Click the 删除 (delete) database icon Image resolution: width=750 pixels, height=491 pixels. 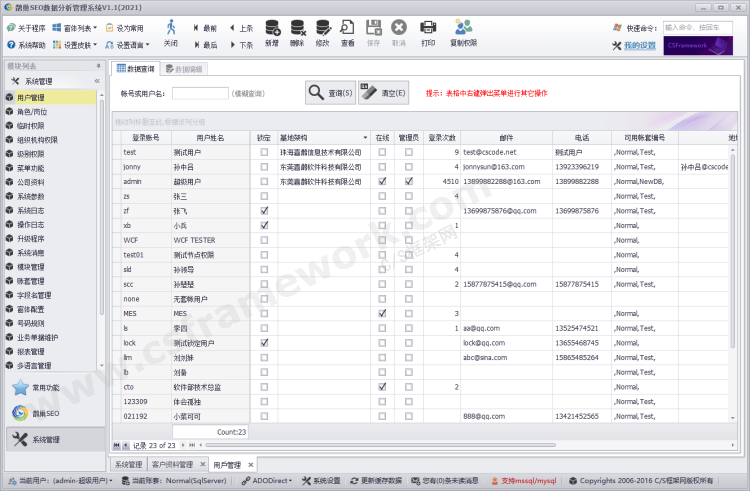point(298,28)
